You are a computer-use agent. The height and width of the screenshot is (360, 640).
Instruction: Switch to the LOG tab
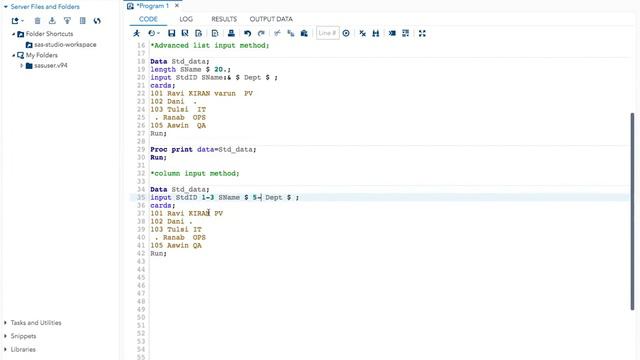coord(186,19)
